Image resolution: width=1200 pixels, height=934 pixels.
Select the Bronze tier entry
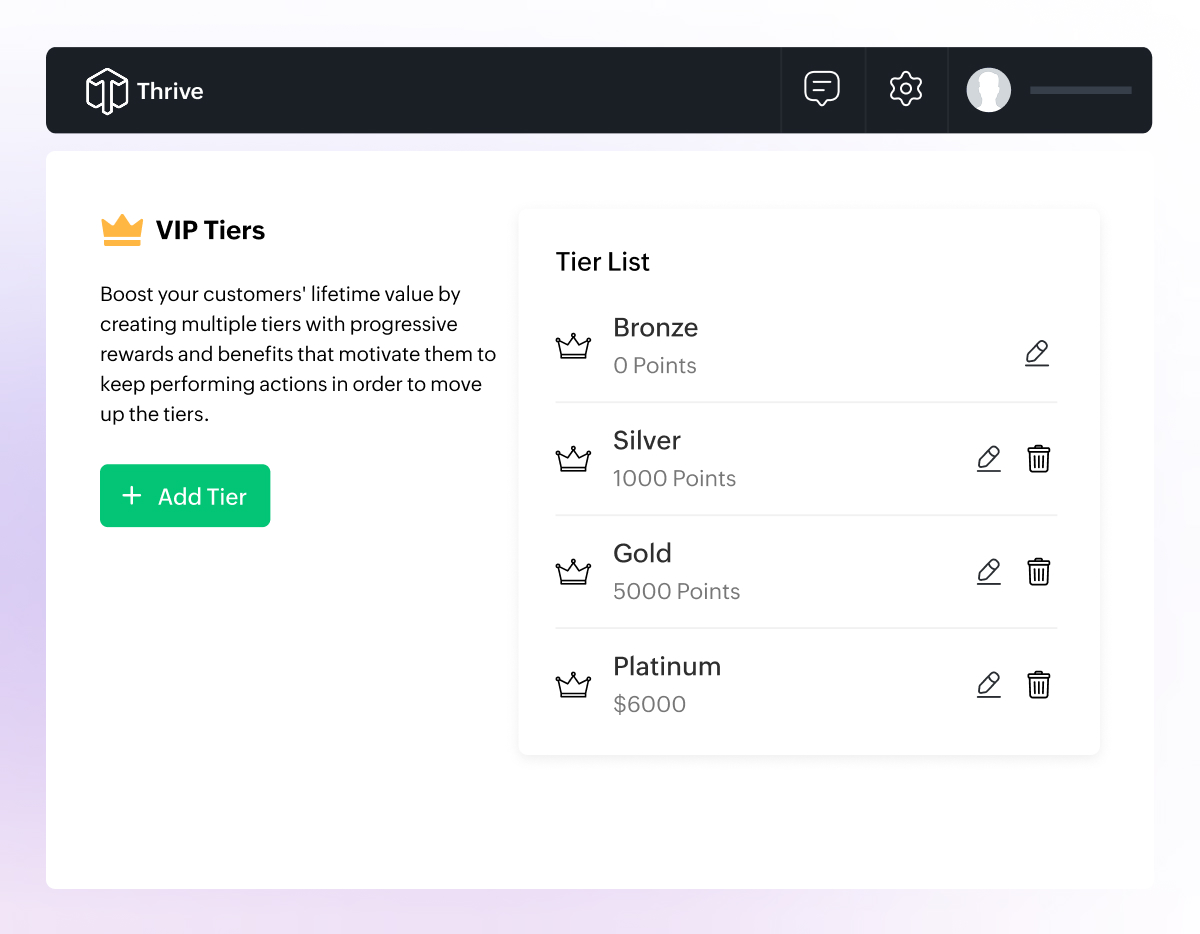(x=655, y=327)
